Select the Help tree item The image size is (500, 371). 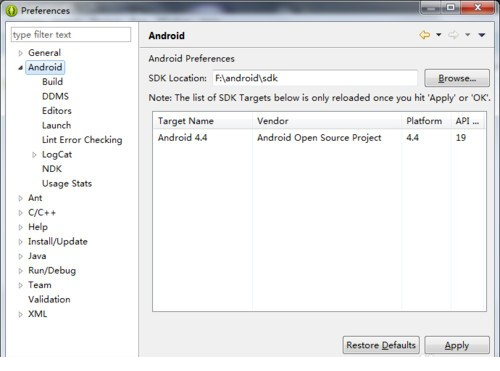point(38,227)
